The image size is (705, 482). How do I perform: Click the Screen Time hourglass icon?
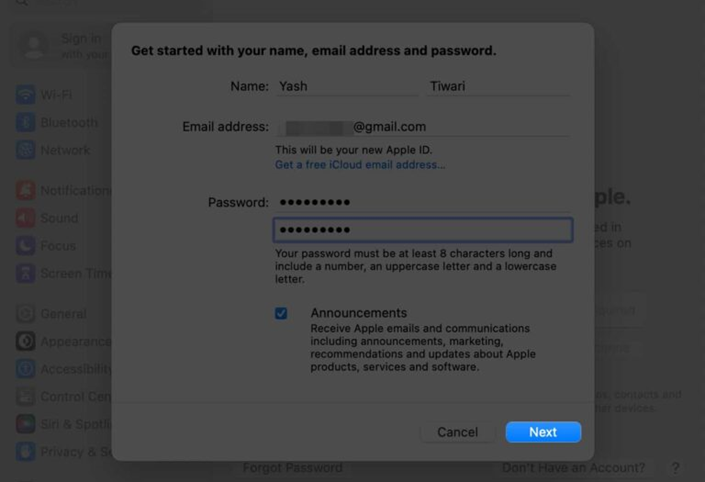coord(25,273)
